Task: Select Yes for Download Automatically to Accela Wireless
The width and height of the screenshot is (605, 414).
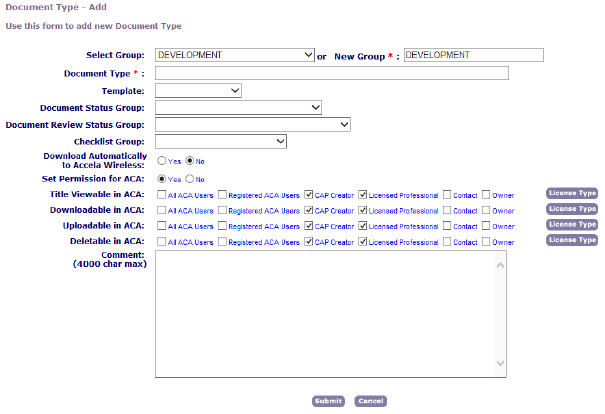Action: (x=162, y=161)
